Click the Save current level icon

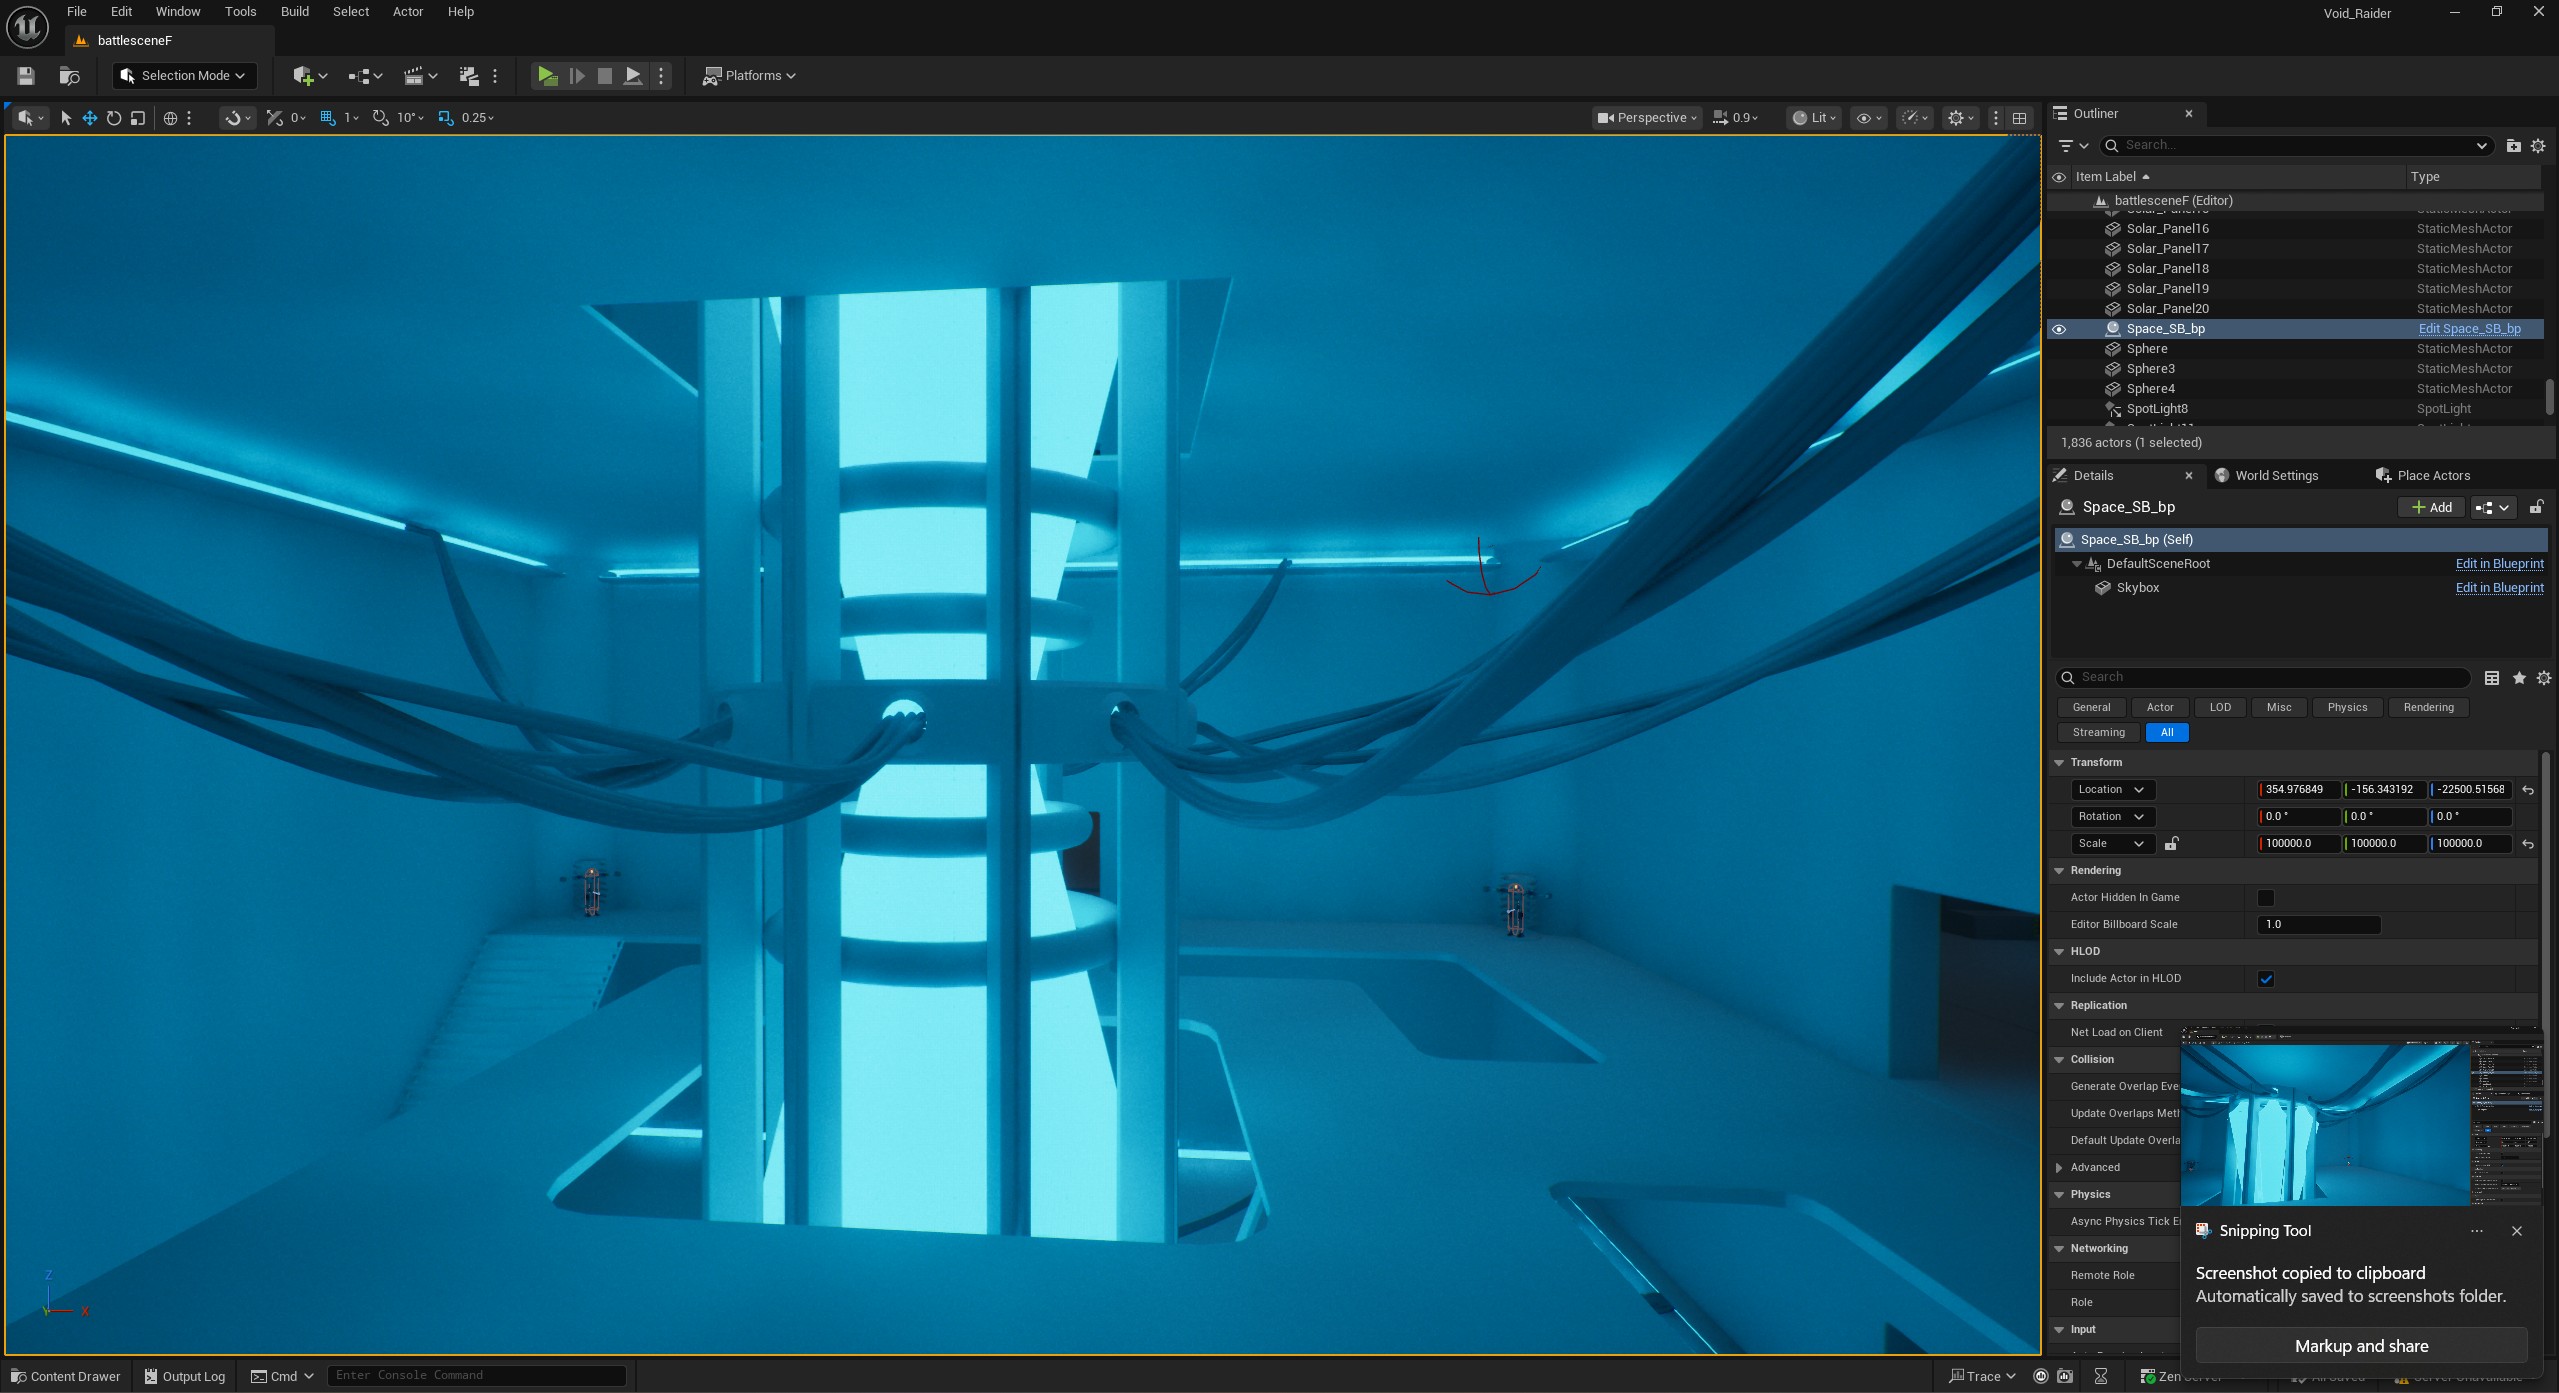pyautogui.click(x=26, y=76)
